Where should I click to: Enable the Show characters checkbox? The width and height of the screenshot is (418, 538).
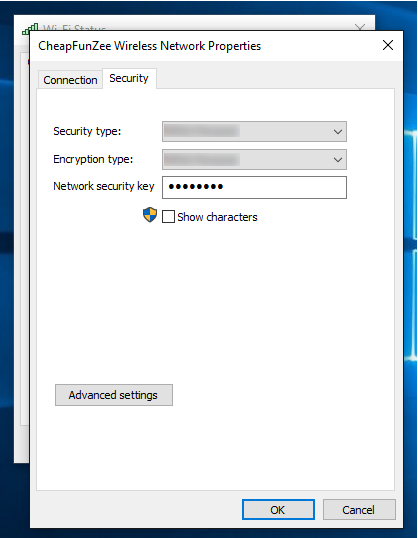click(168, 217)
